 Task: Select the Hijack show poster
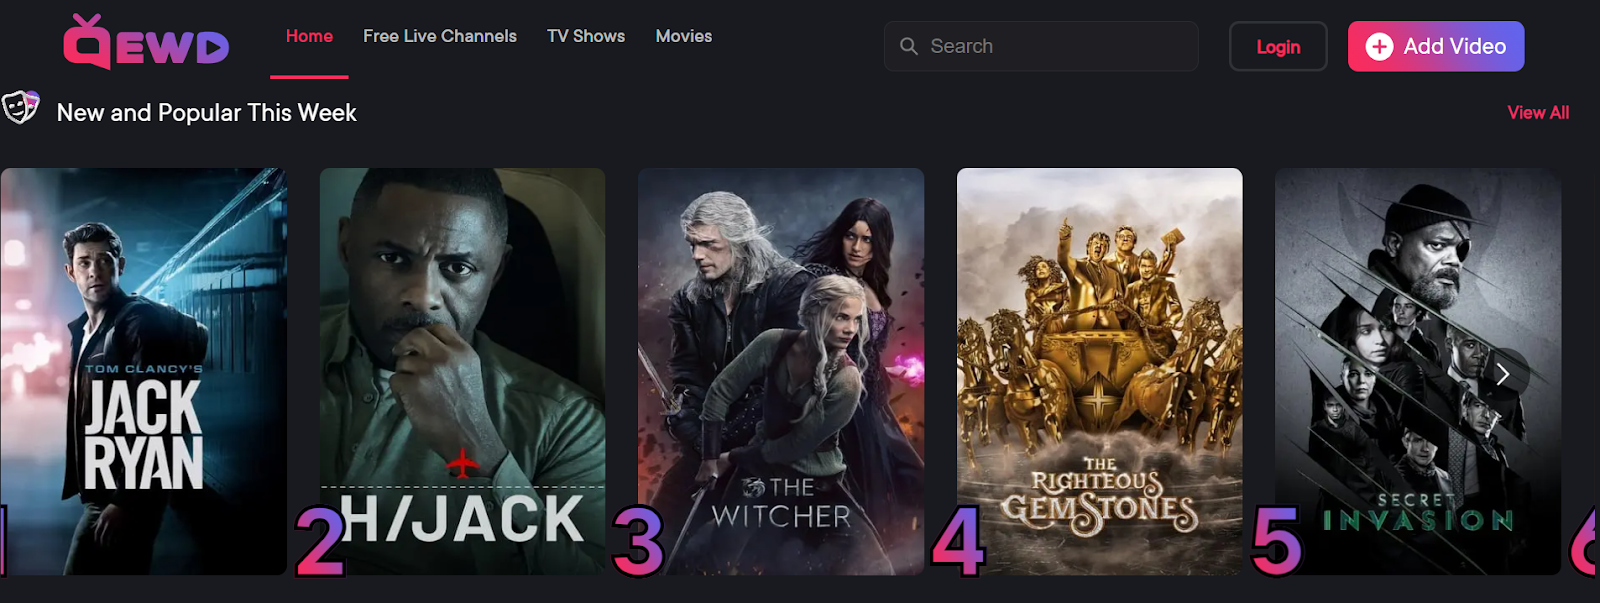(x=462, y=371)
